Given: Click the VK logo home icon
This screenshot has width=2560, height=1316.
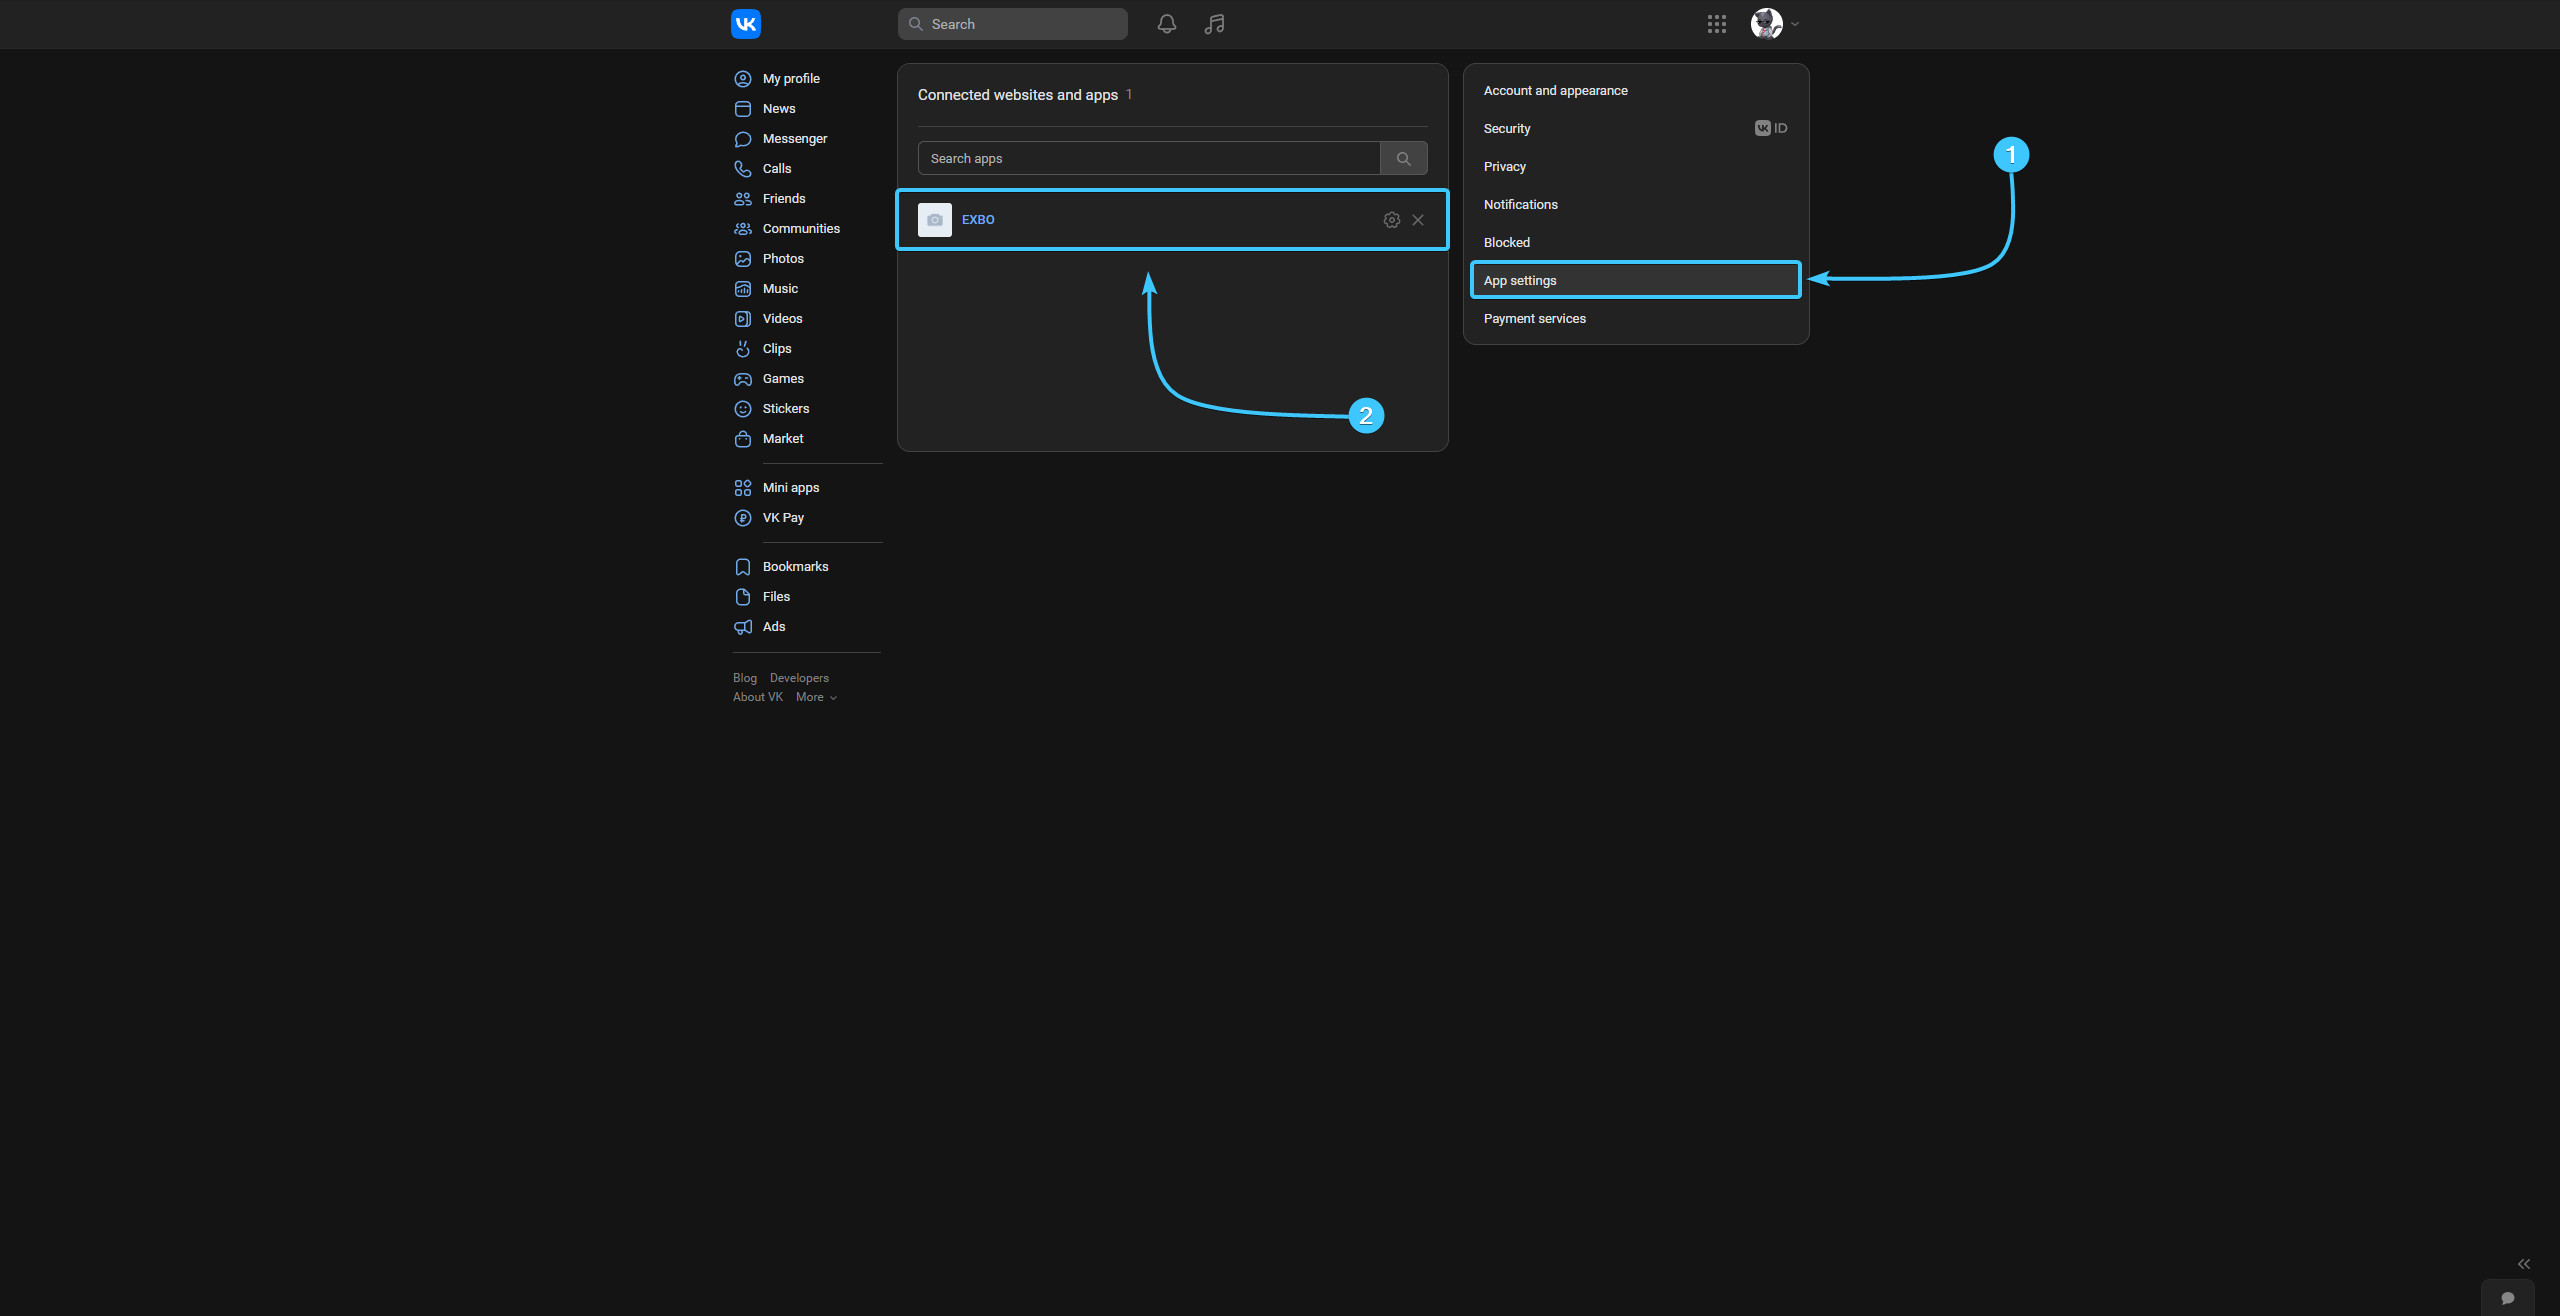Looking at the screenshot, I should click(x=746, y=24).
